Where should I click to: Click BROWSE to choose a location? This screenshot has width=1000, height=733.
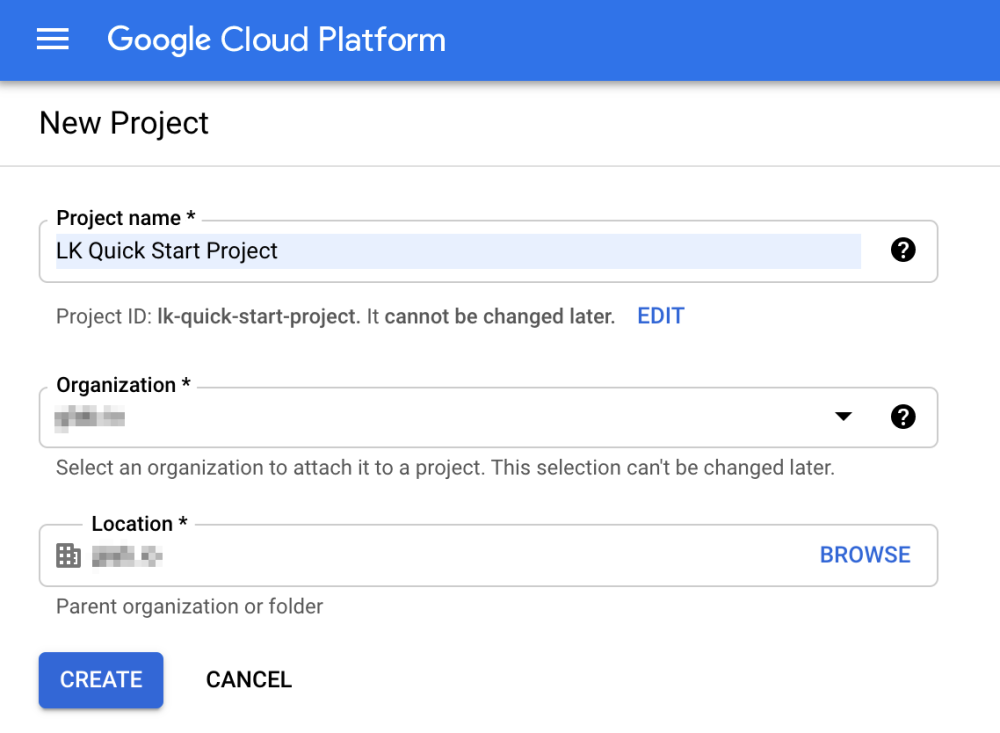click(x=865, y=555)
